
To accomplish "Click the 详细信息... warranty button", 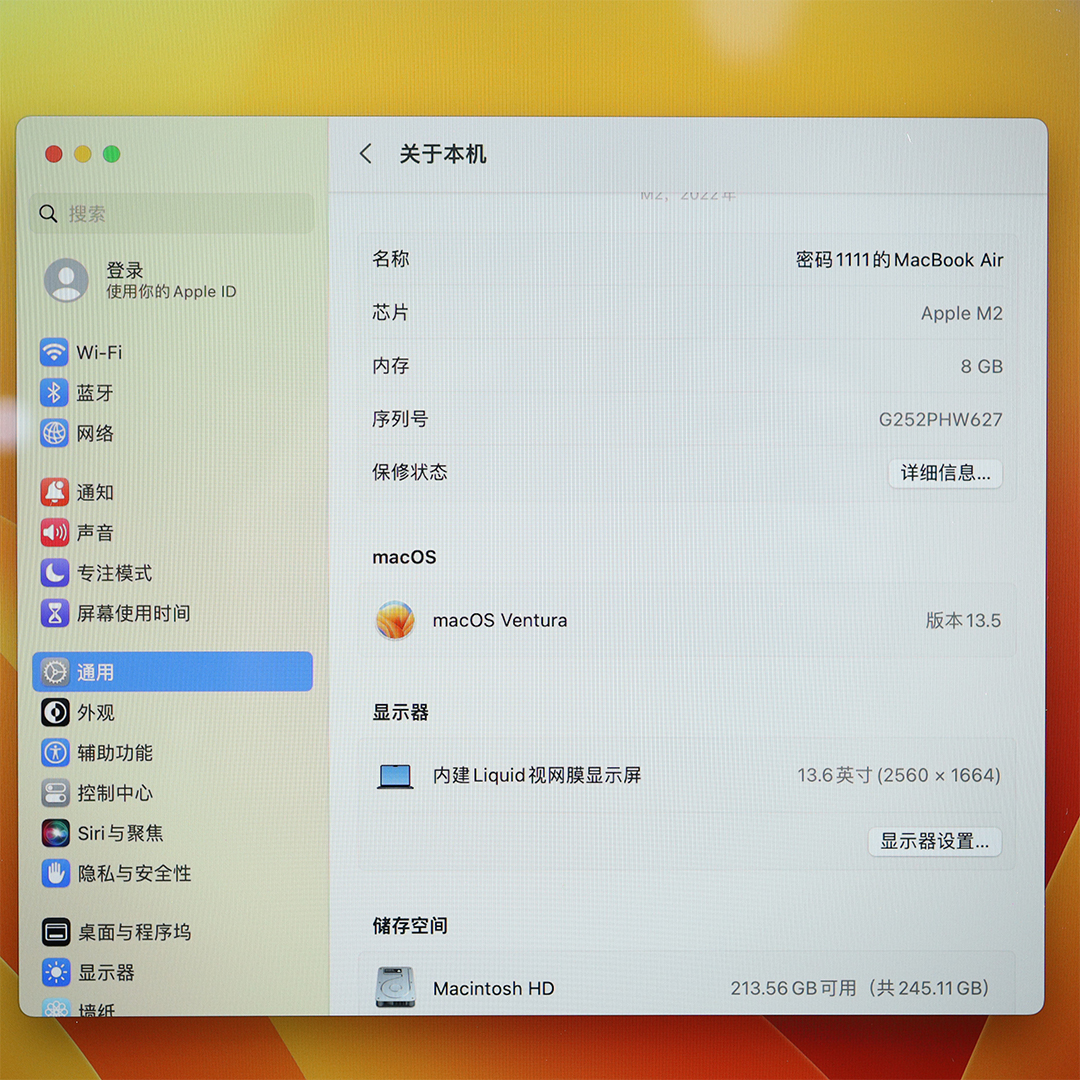I will tap(945, 473).
